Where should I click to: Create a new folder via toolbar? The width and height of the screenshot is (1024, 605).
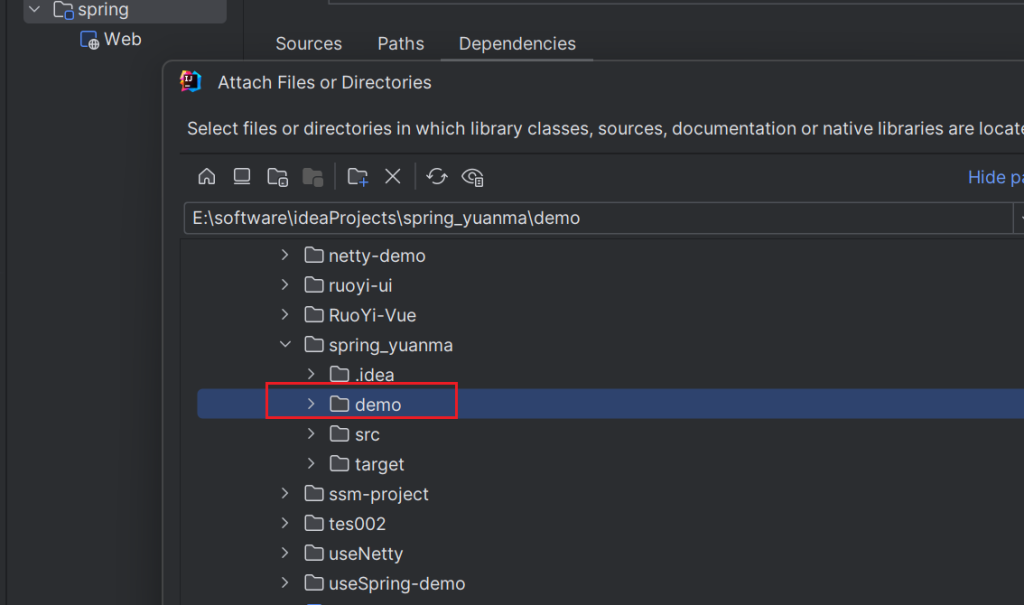357,177
